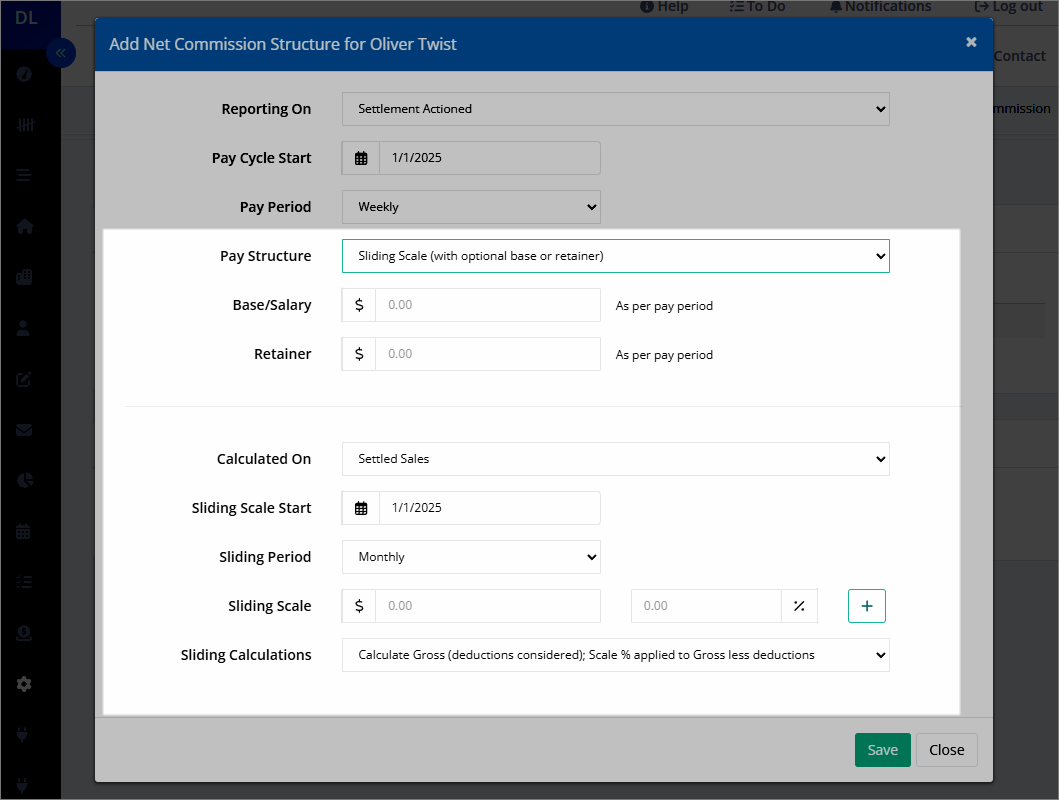Click the Base/Salary amount field
This screenshot has width=1059, height=800.
(x=488, y=305)
